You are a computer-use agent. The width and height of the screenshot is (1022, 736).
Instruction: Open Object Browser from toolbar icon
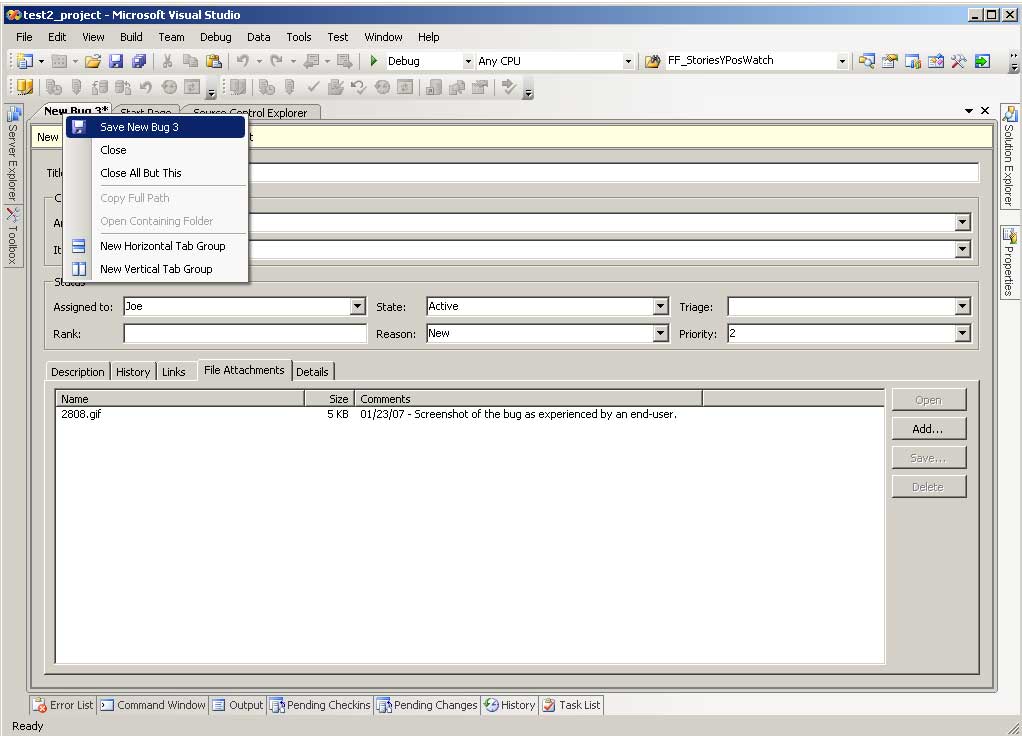tap(936, 61)
